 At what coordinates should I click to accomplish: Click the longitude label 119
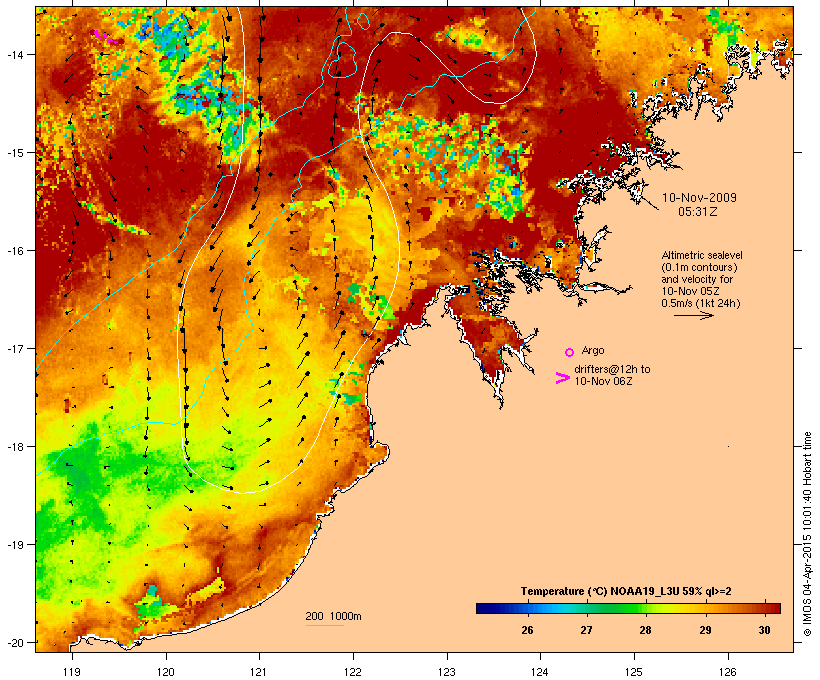point(72,672)
